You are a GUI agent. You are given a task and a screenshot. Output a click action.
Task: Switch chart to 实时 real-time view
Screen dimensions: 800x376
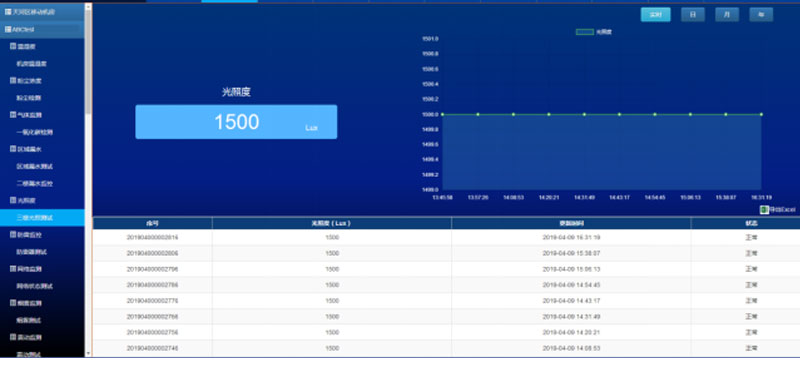(656, 15)
